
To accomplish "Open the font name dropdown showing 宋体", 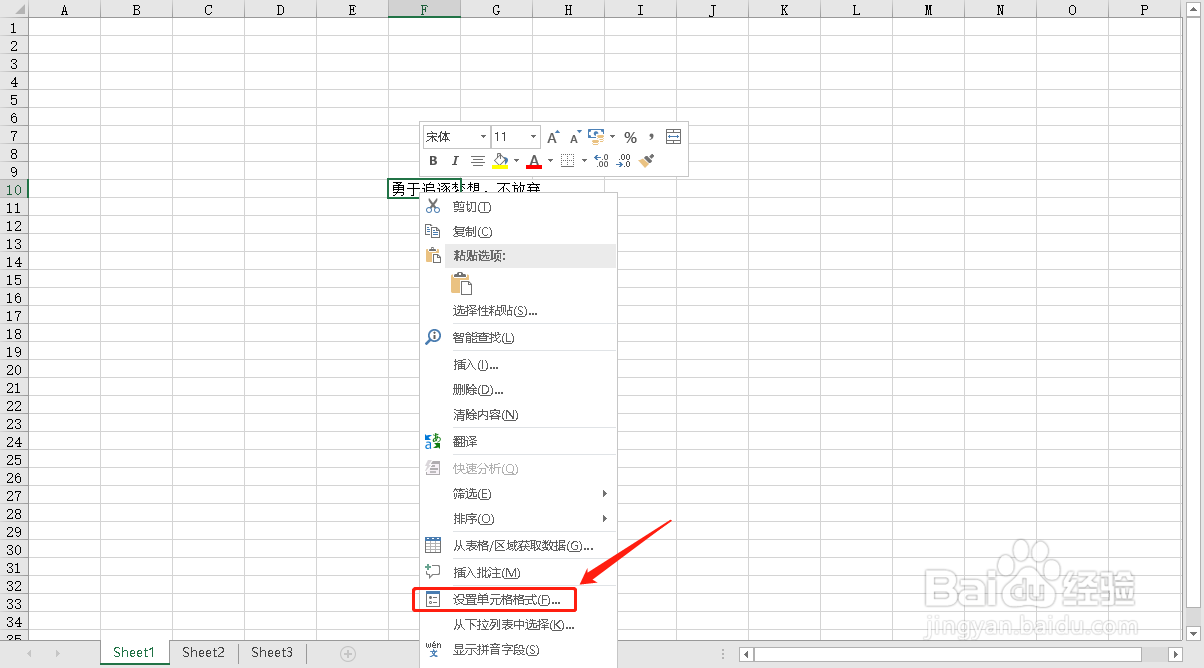I will point(483,136).
